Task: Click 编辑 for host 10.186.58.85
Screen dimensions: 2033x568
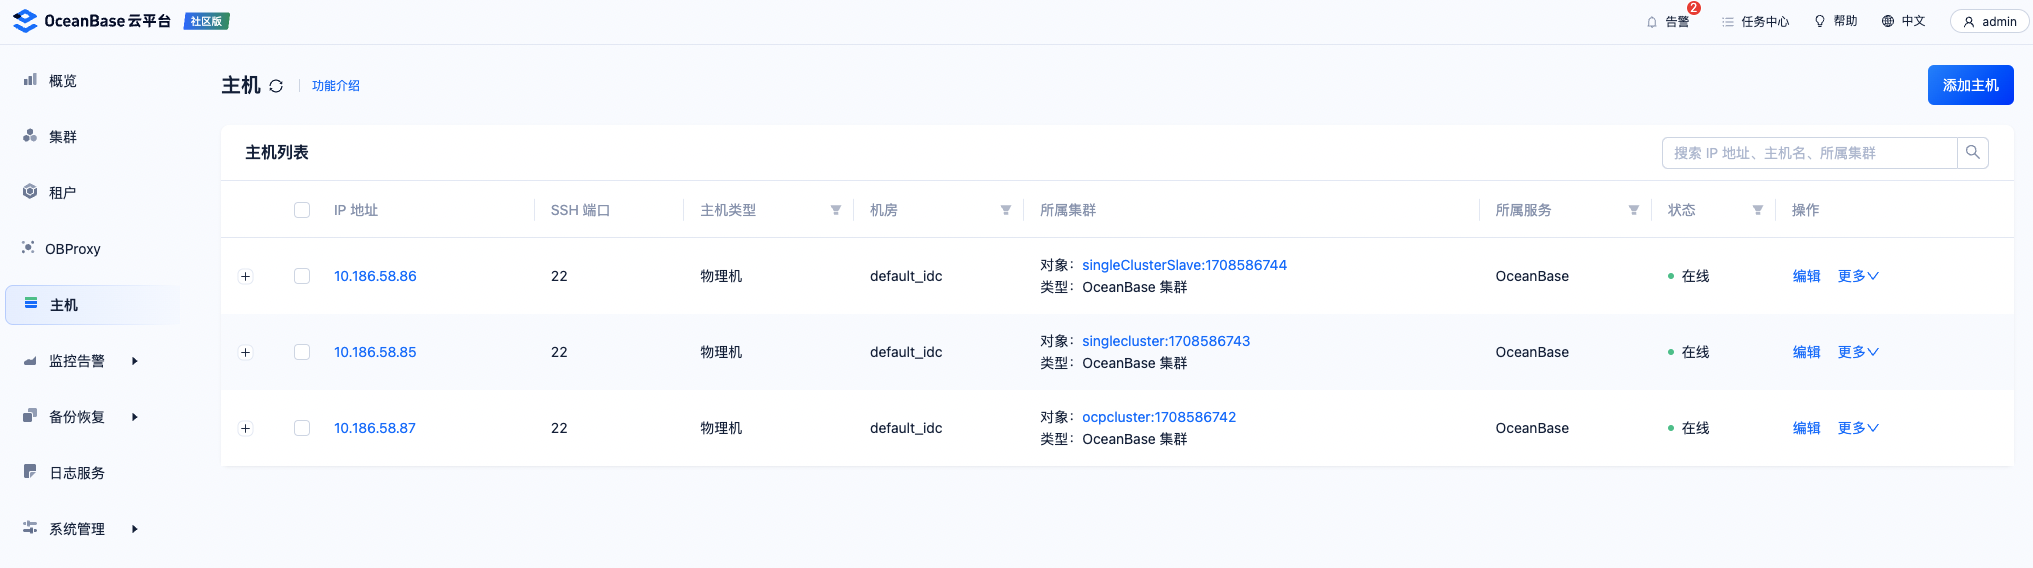Action: pos(1806,352)
